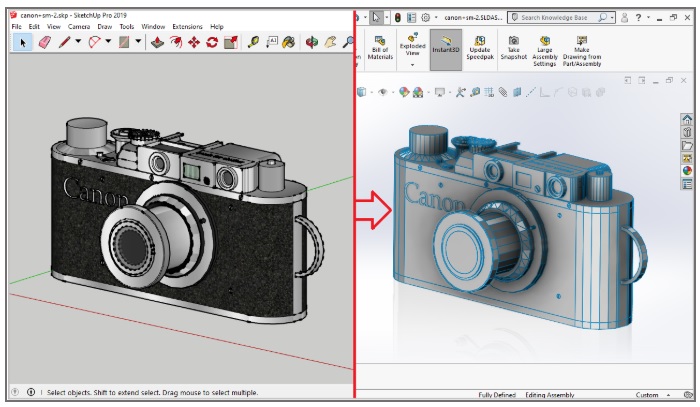Viewport: 700px width, 407px height.
Task: Expand the Options gear dropdown arrow
Action: click(x=436, y=18)
